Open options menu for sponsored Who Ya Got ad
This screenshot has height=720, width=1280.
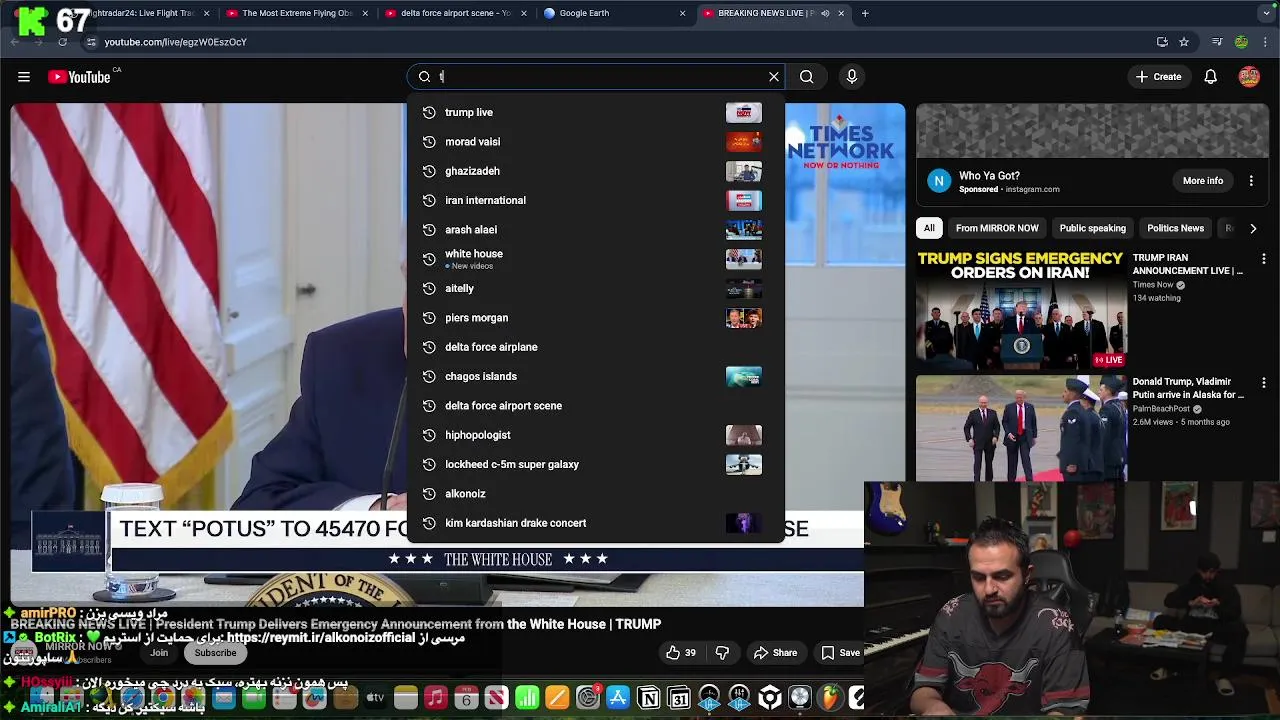(x=1251, y=181)
